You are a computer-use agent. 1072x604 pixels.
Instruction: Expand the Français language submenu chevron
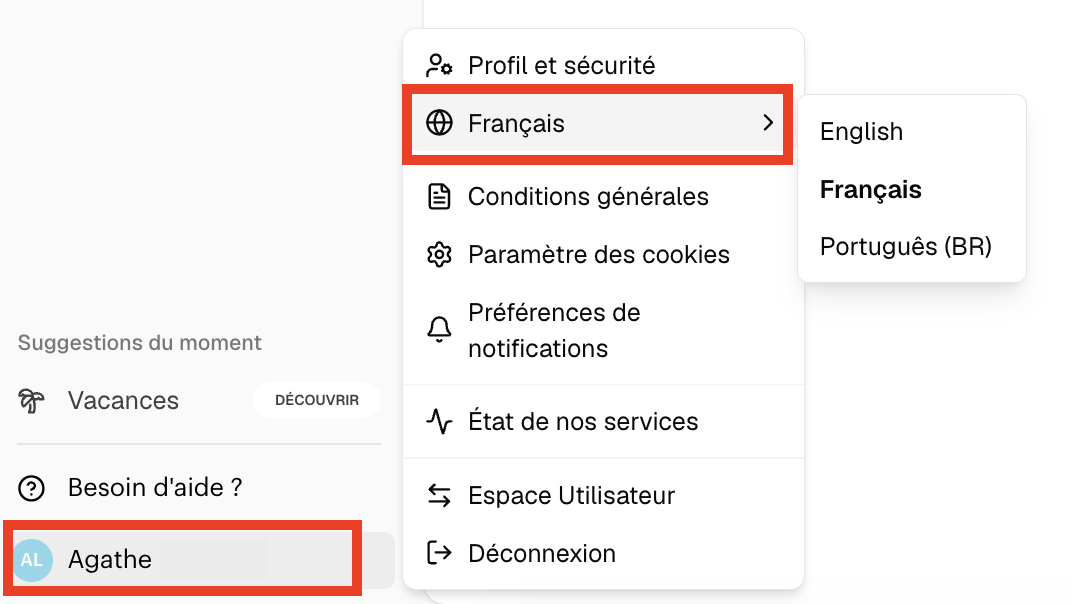click(768, 123)
